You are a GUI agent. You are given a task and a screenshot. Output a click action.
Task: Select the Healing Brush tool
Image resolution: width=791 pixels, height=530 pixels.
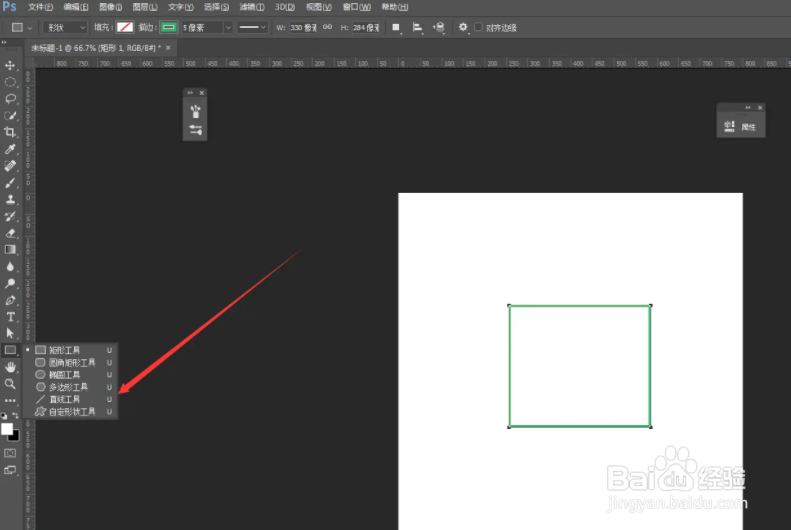(x=10, y=165)
